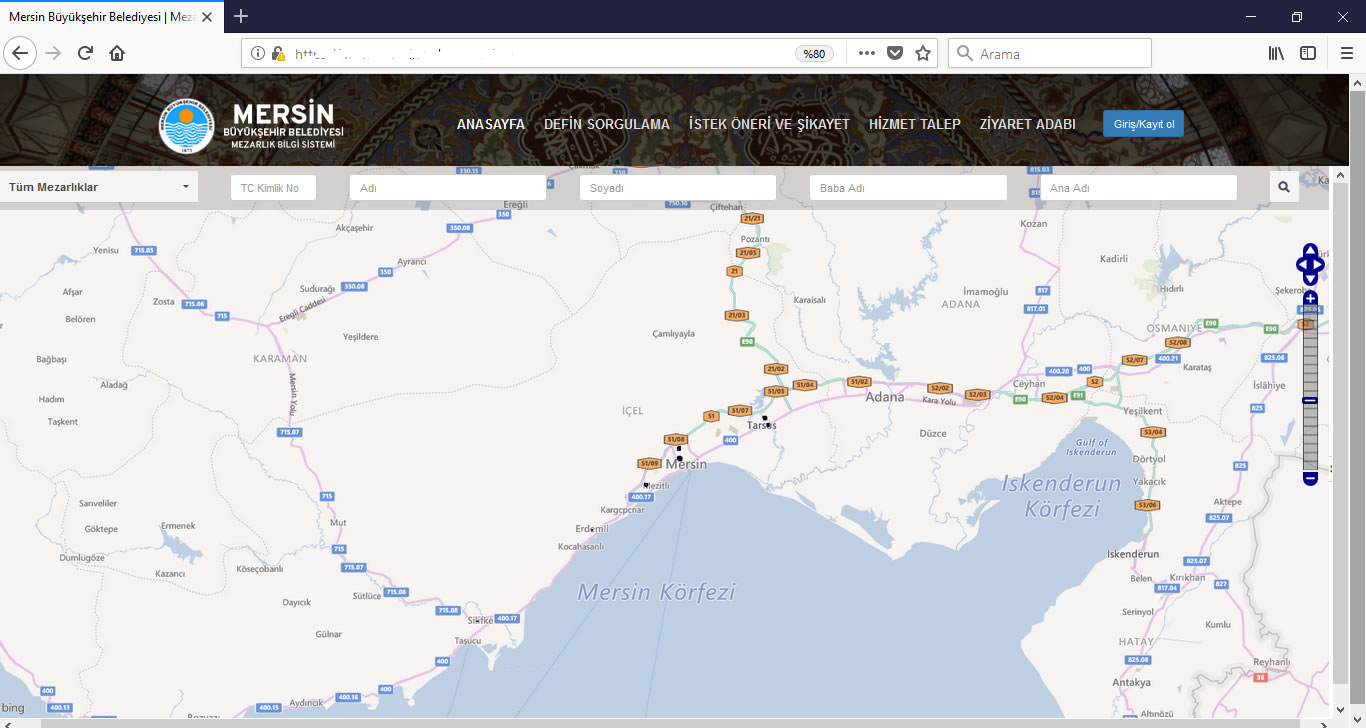Click the Arama browser search box
The width and height of the screenshot is (1366, 728).
pos(1050,53)
